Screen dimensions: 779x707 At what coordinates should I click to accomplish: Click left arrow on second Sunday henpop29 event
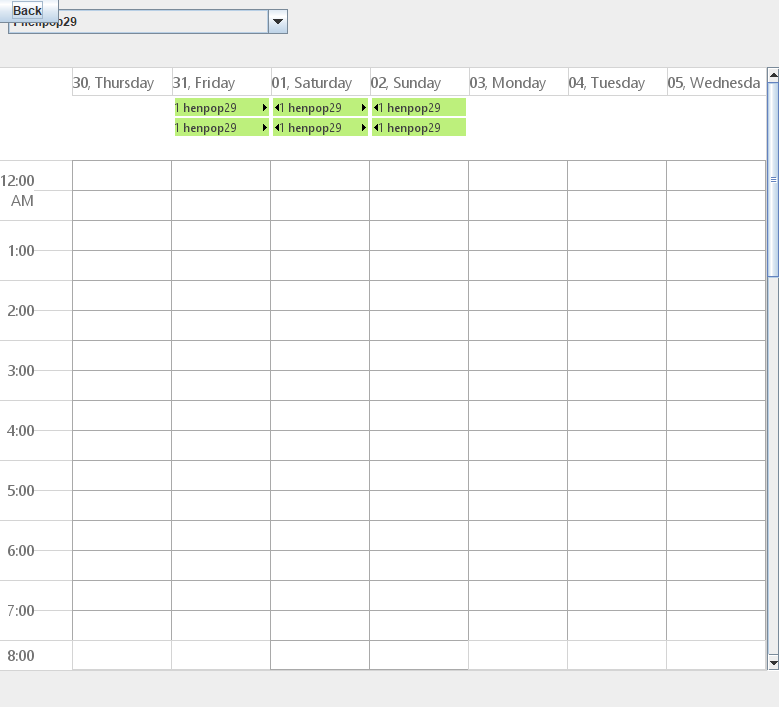click(376, 128)
